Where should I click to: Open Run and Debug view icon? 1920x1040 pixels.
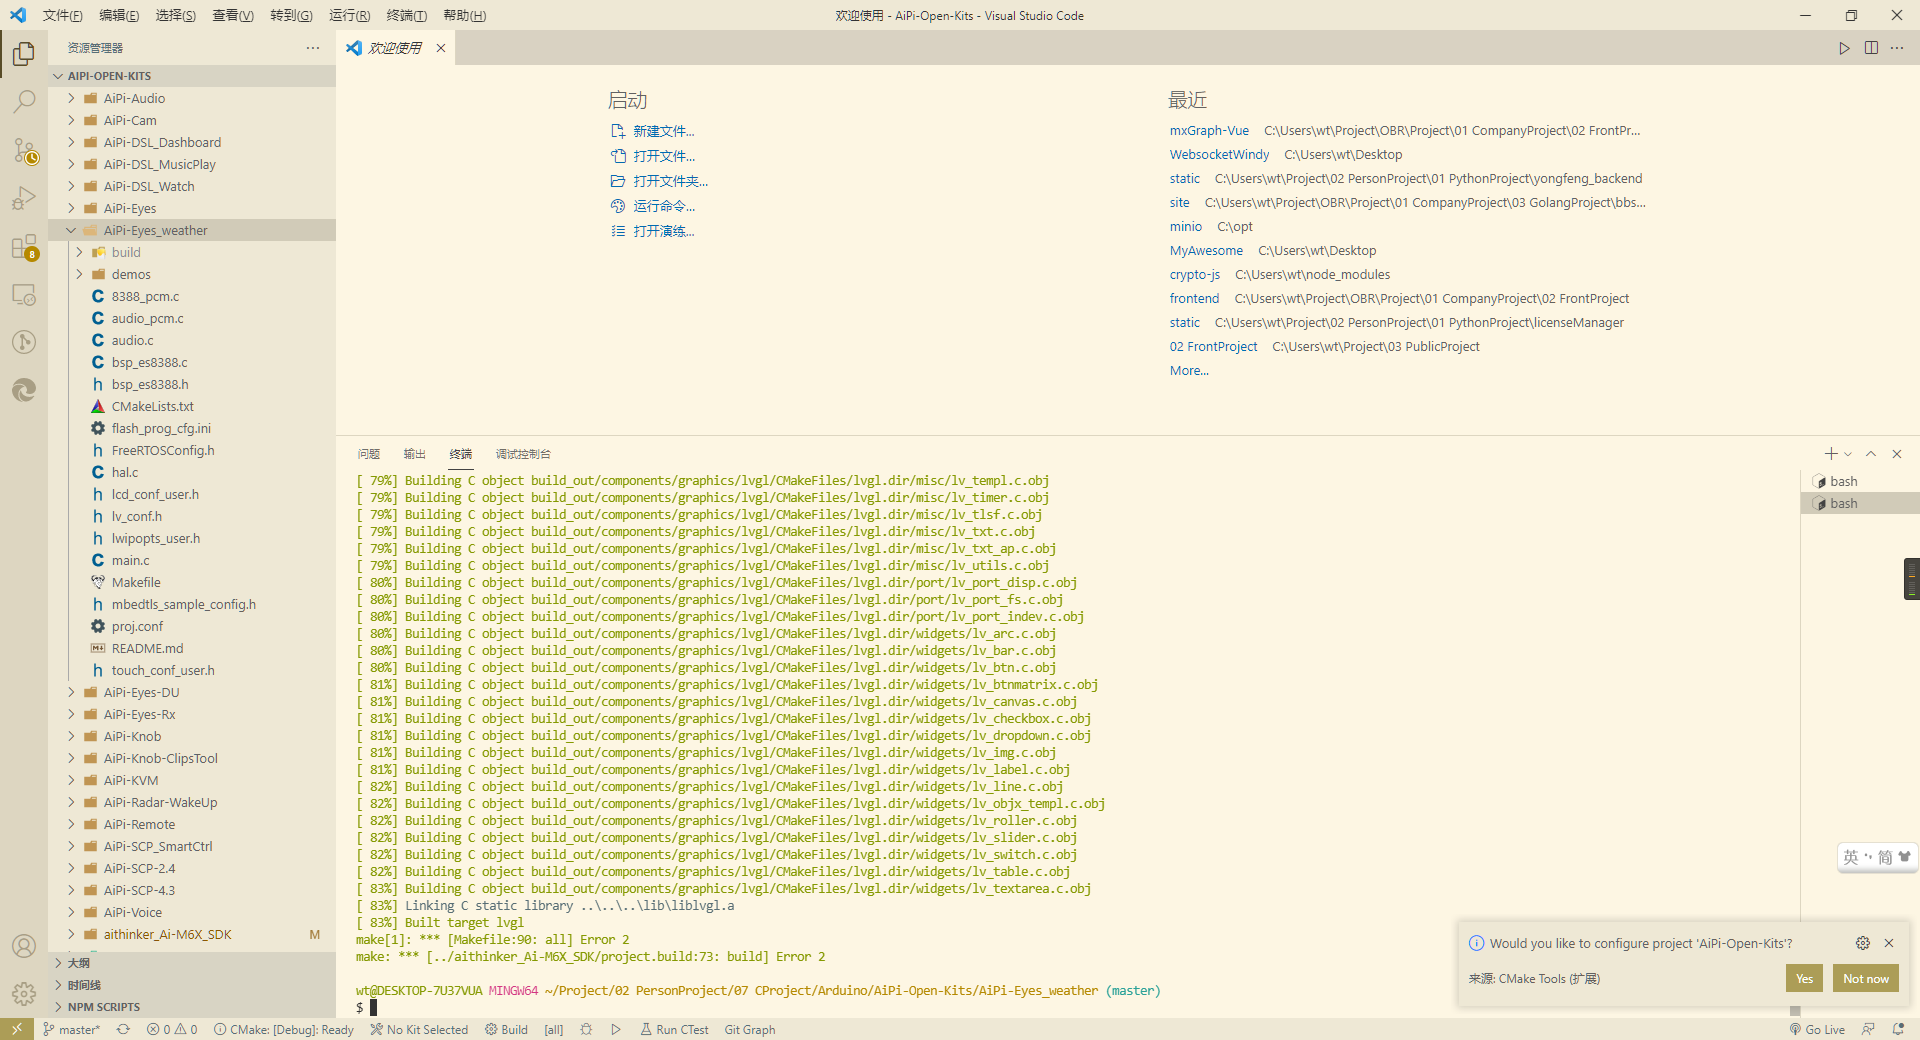[24, 198]
